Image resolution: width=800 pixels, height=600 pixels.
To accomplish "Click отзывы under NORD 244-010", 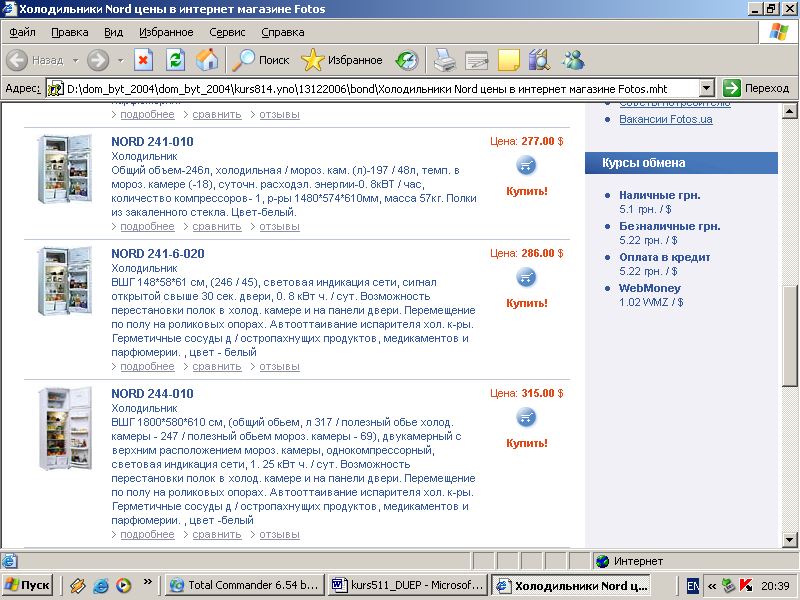I will pyautogui.click(x=279, y=535).
